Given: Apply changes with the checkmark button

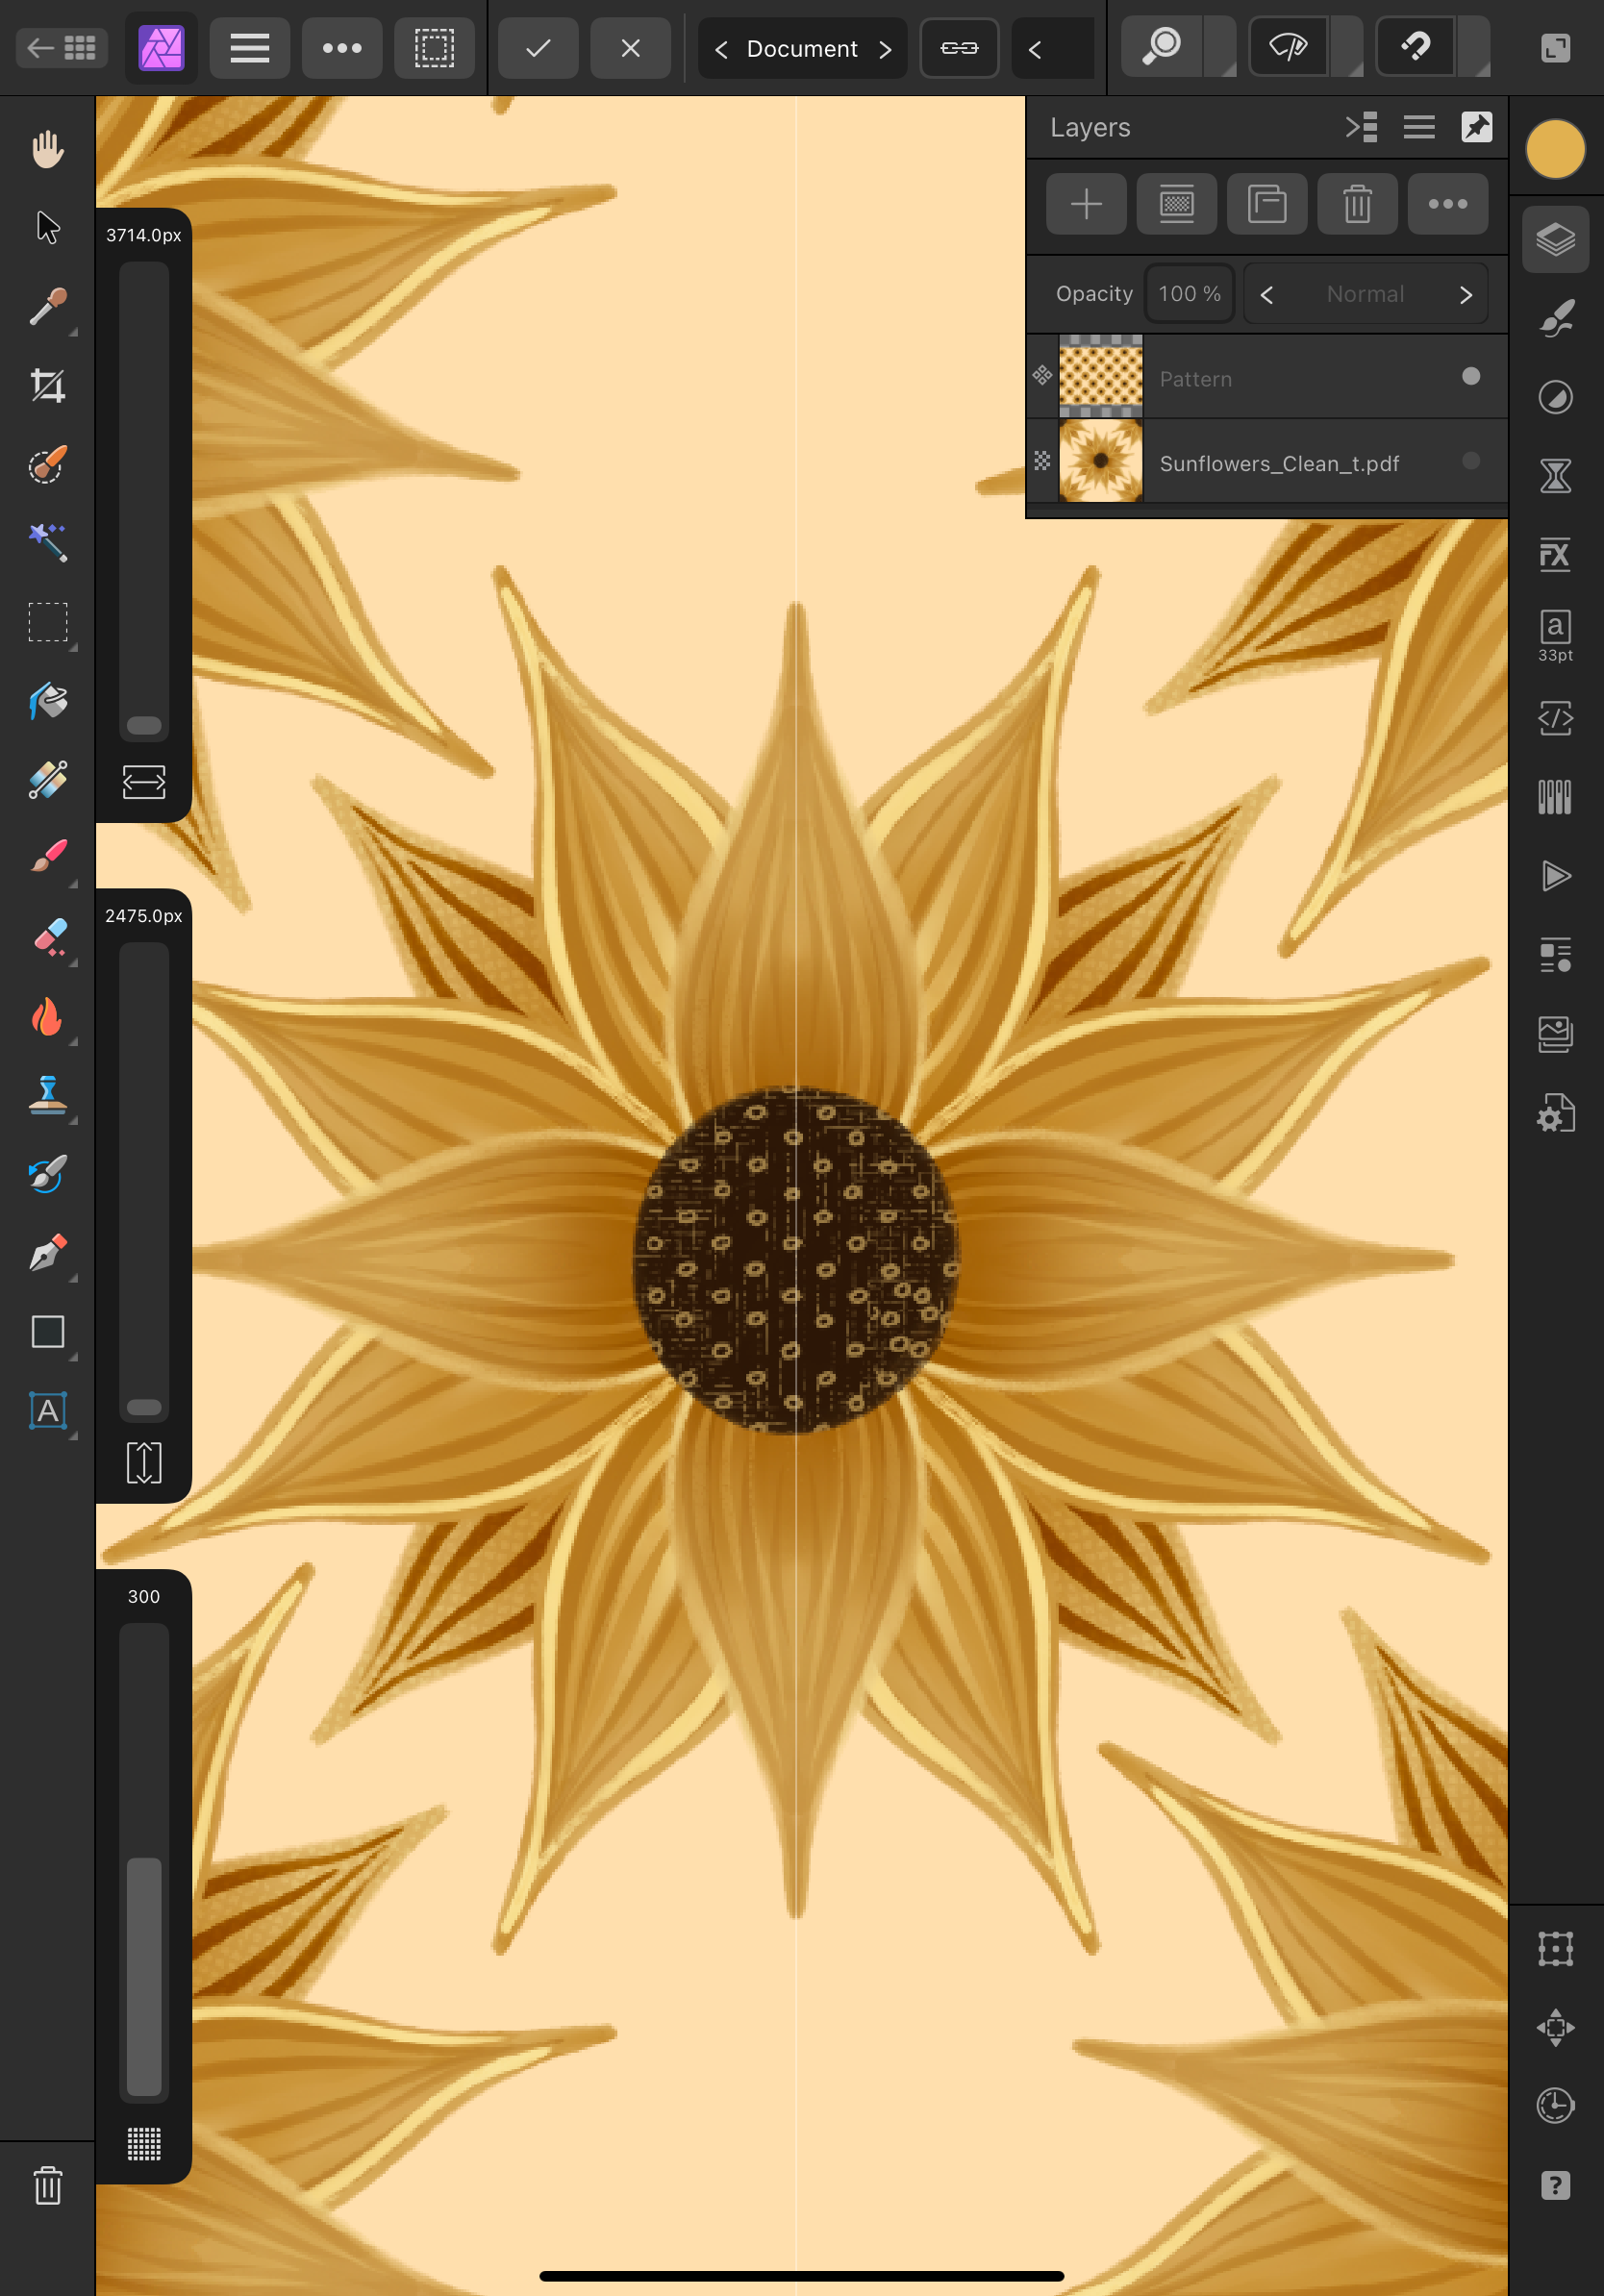Looking at the screenshot, I should click(538, 47).
